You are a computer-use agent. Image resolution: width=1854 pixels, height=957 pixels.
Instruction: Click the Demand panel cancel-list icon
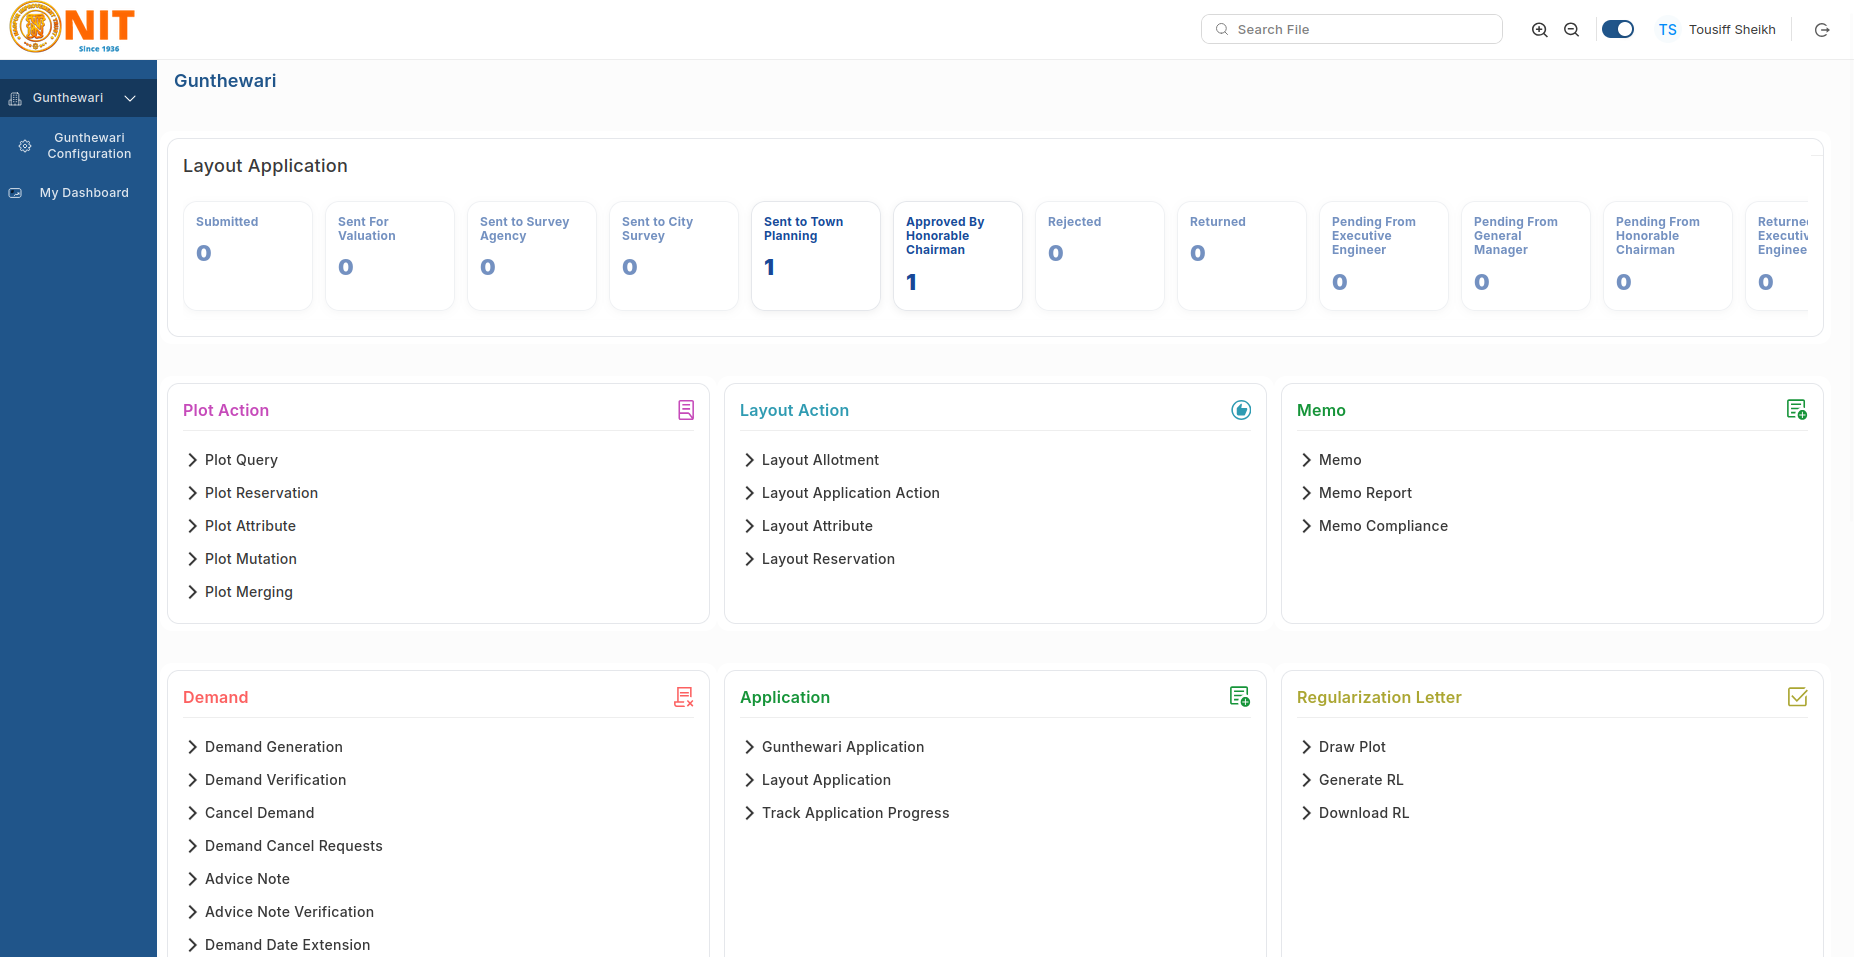[684, 697]
